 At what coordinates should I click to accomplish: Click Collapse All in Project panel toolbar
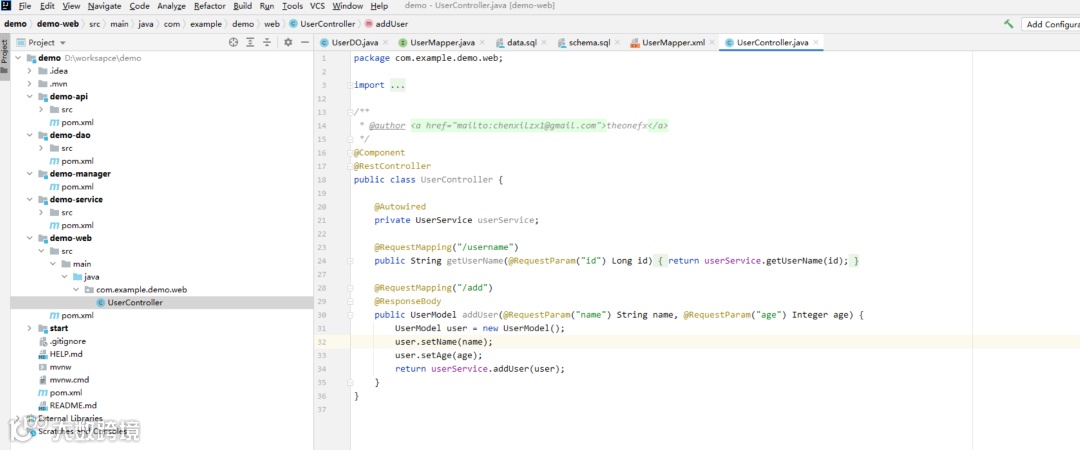pyautogui.click(x=267, y=43)
